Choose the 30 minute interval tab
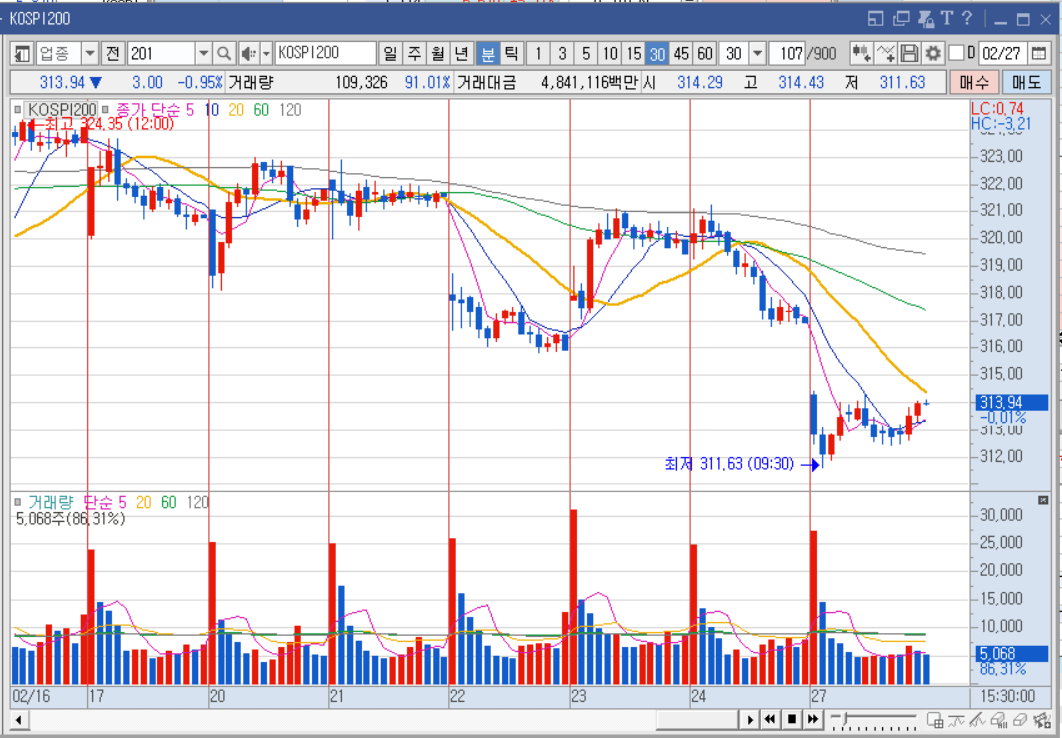Viewport: 1062px width, 738px height. (658, 53)
